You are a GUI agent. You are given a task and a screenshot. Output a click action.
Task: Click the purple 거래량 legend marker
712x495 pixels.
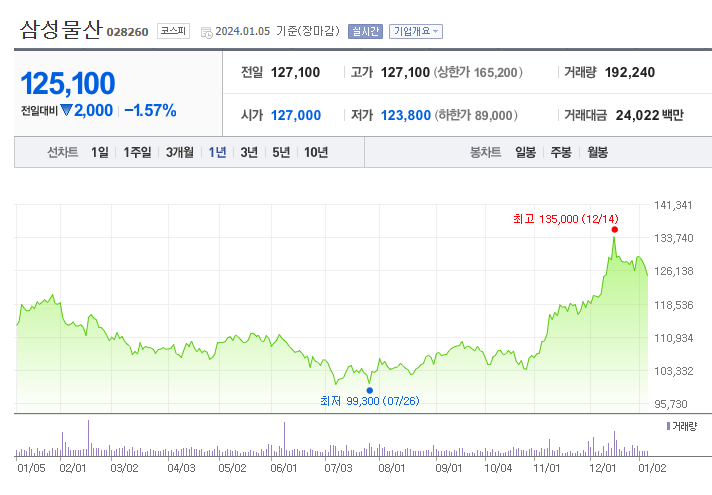(x=668, y=426)
